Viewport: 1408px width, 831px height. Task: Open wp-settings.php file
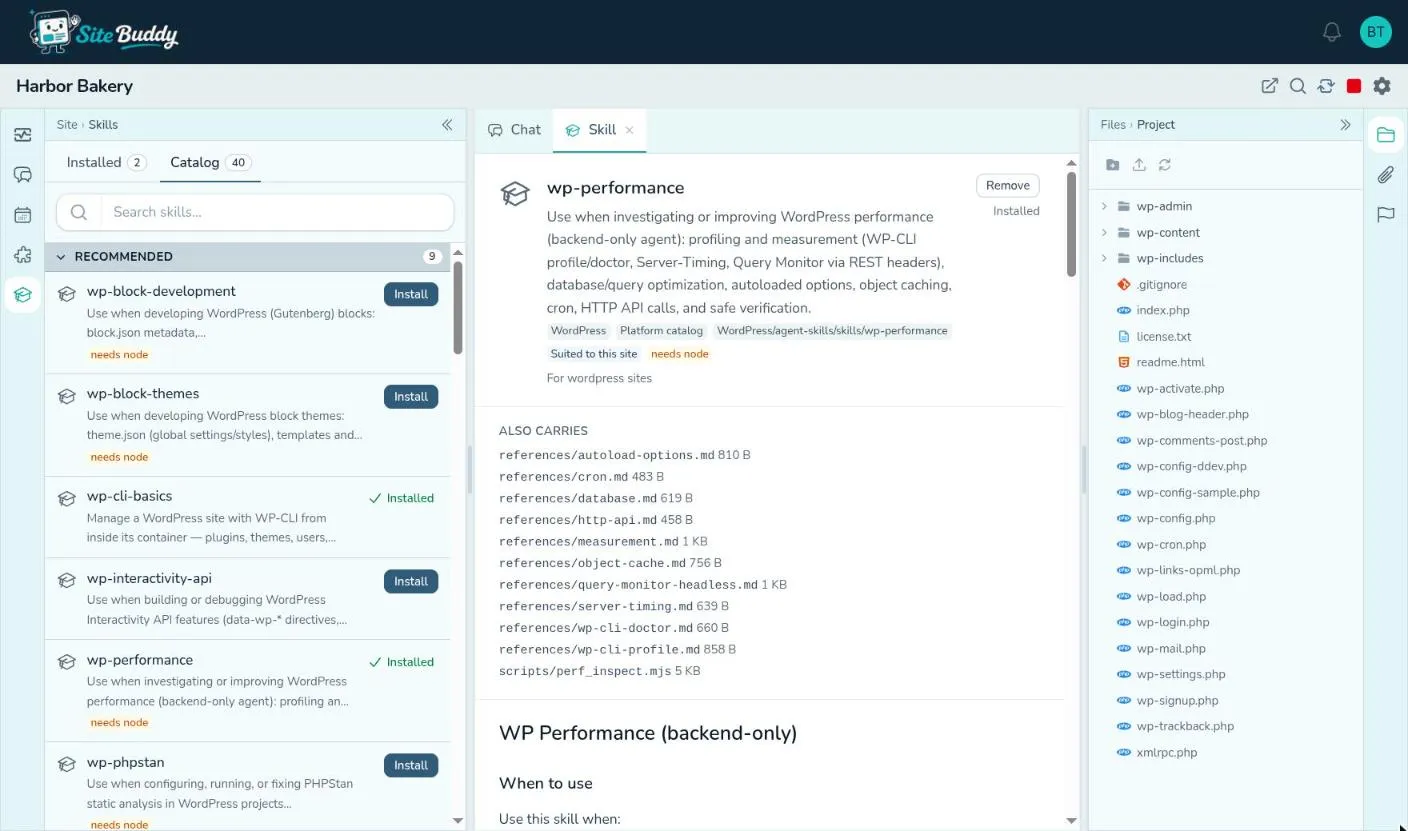click(x=1180, y=674)
